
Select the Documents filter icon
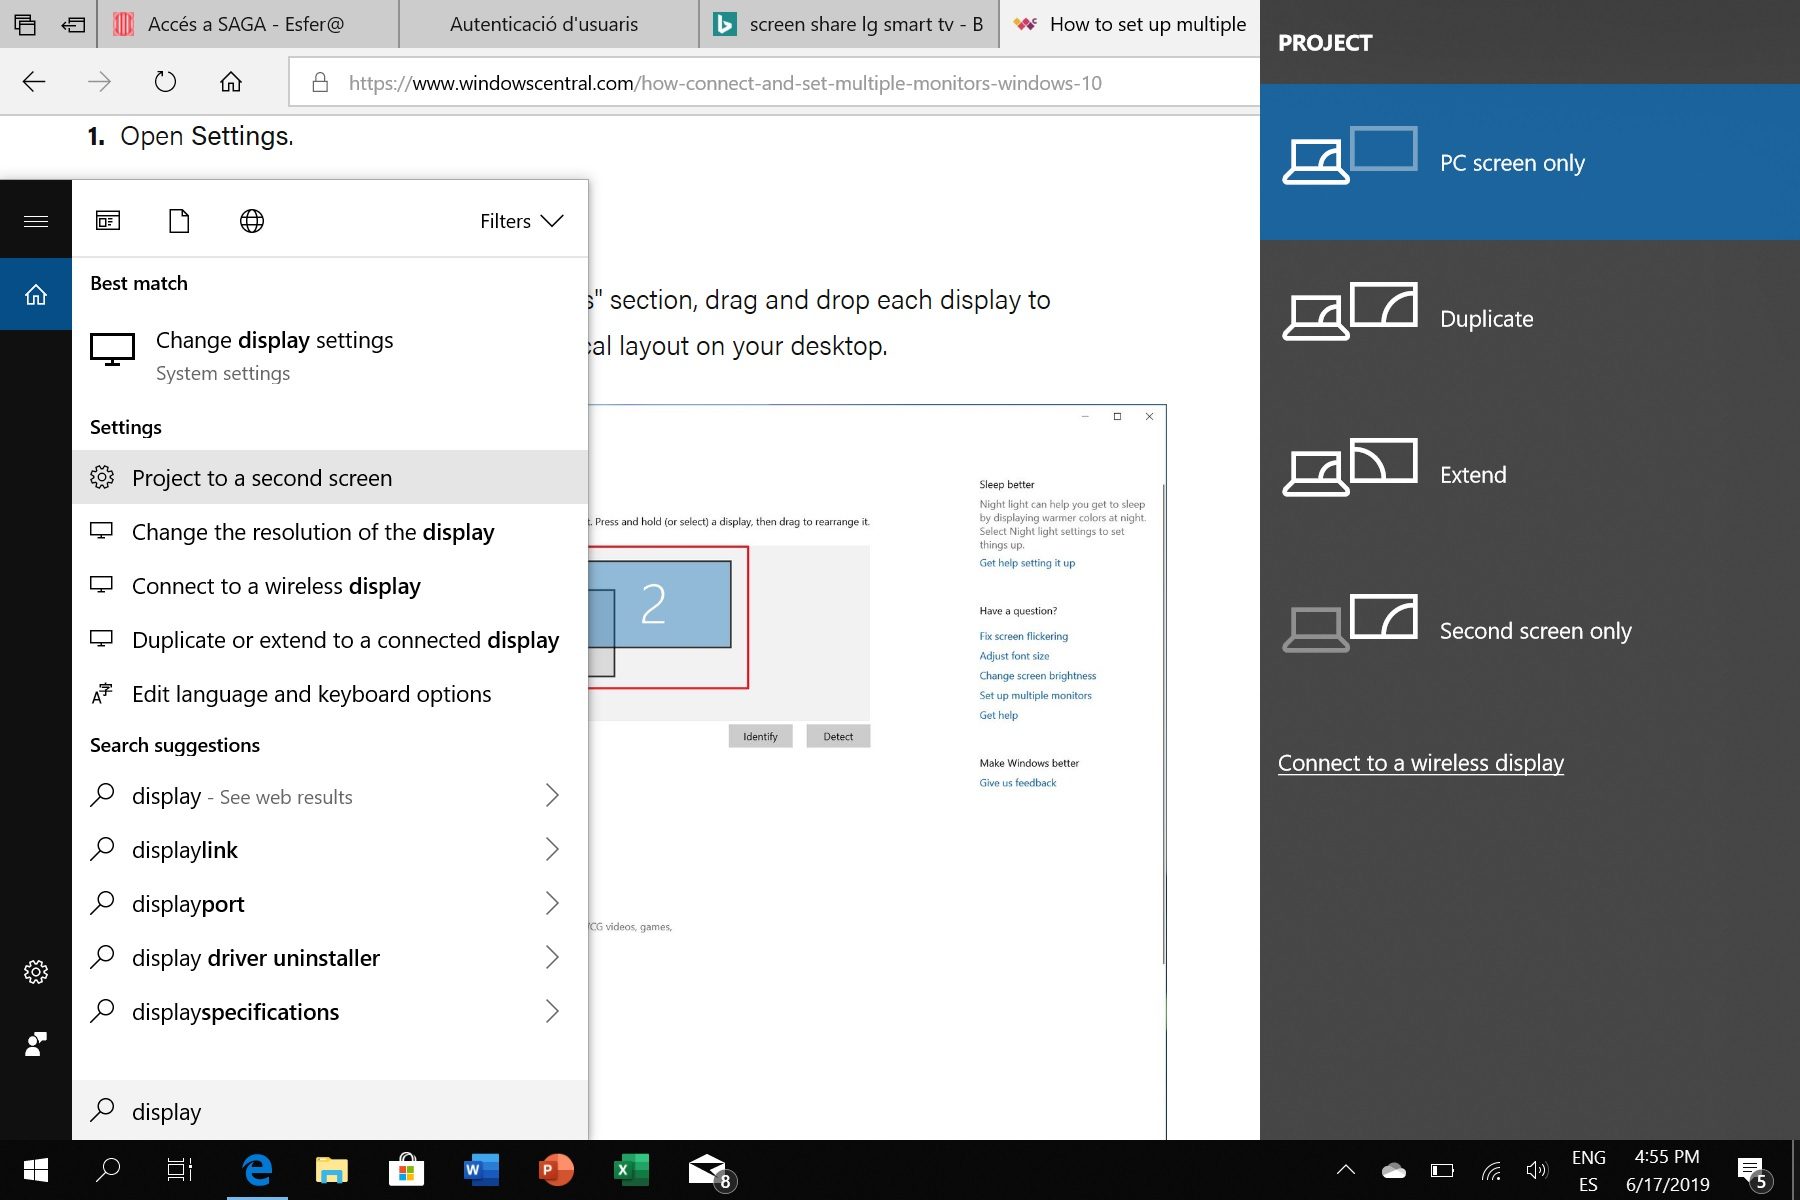[179, 221]
